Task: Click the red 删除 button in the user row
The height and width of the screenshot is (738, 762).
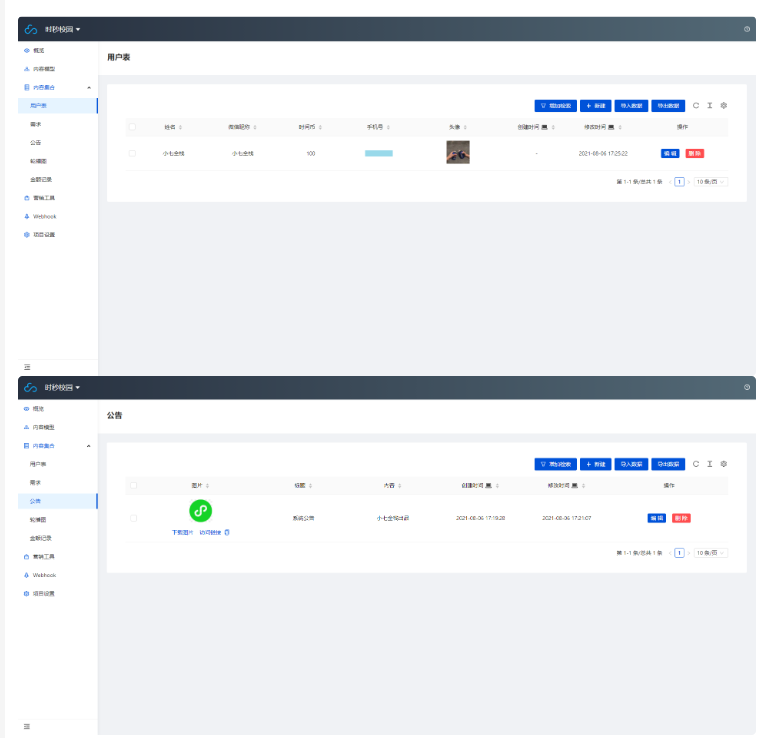Action: point(694,153)
